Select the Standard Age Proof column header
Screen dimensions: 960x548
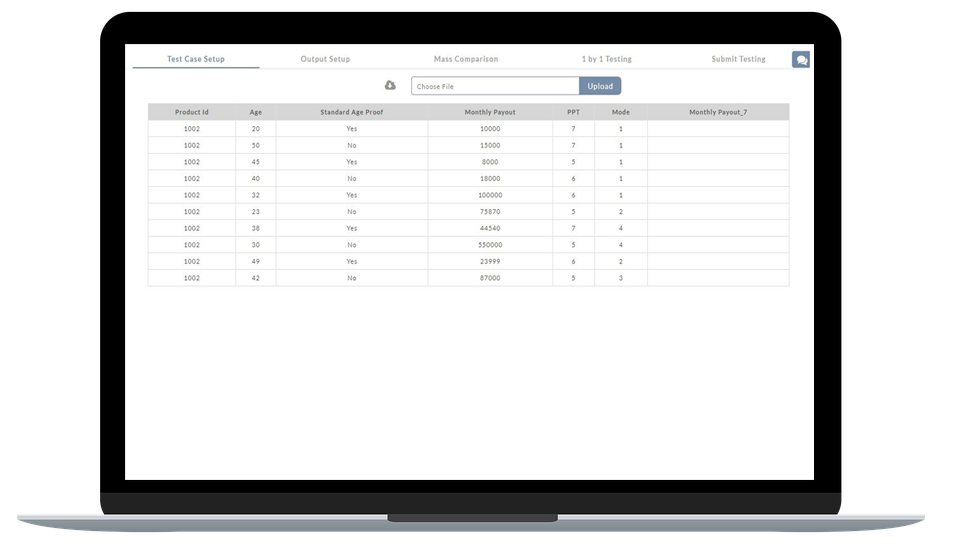pos(351,112)
